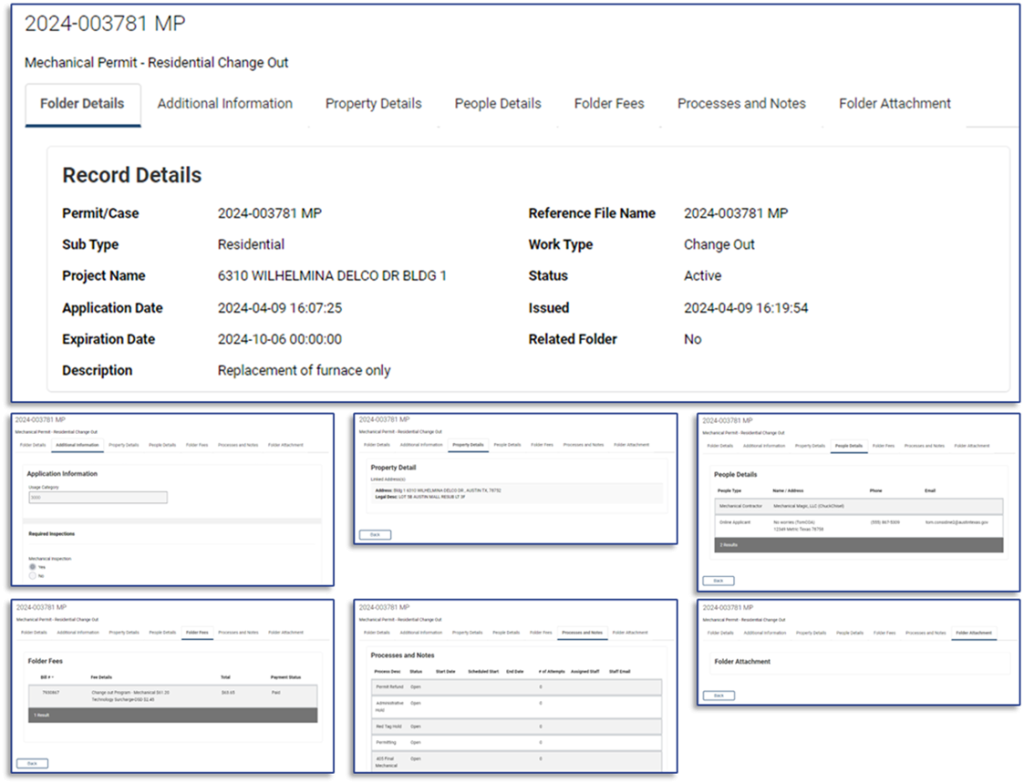This screenshot has width=1024, height=784.
Task: View the Processes and Notes tab
Action: click(x=741, y=103)
